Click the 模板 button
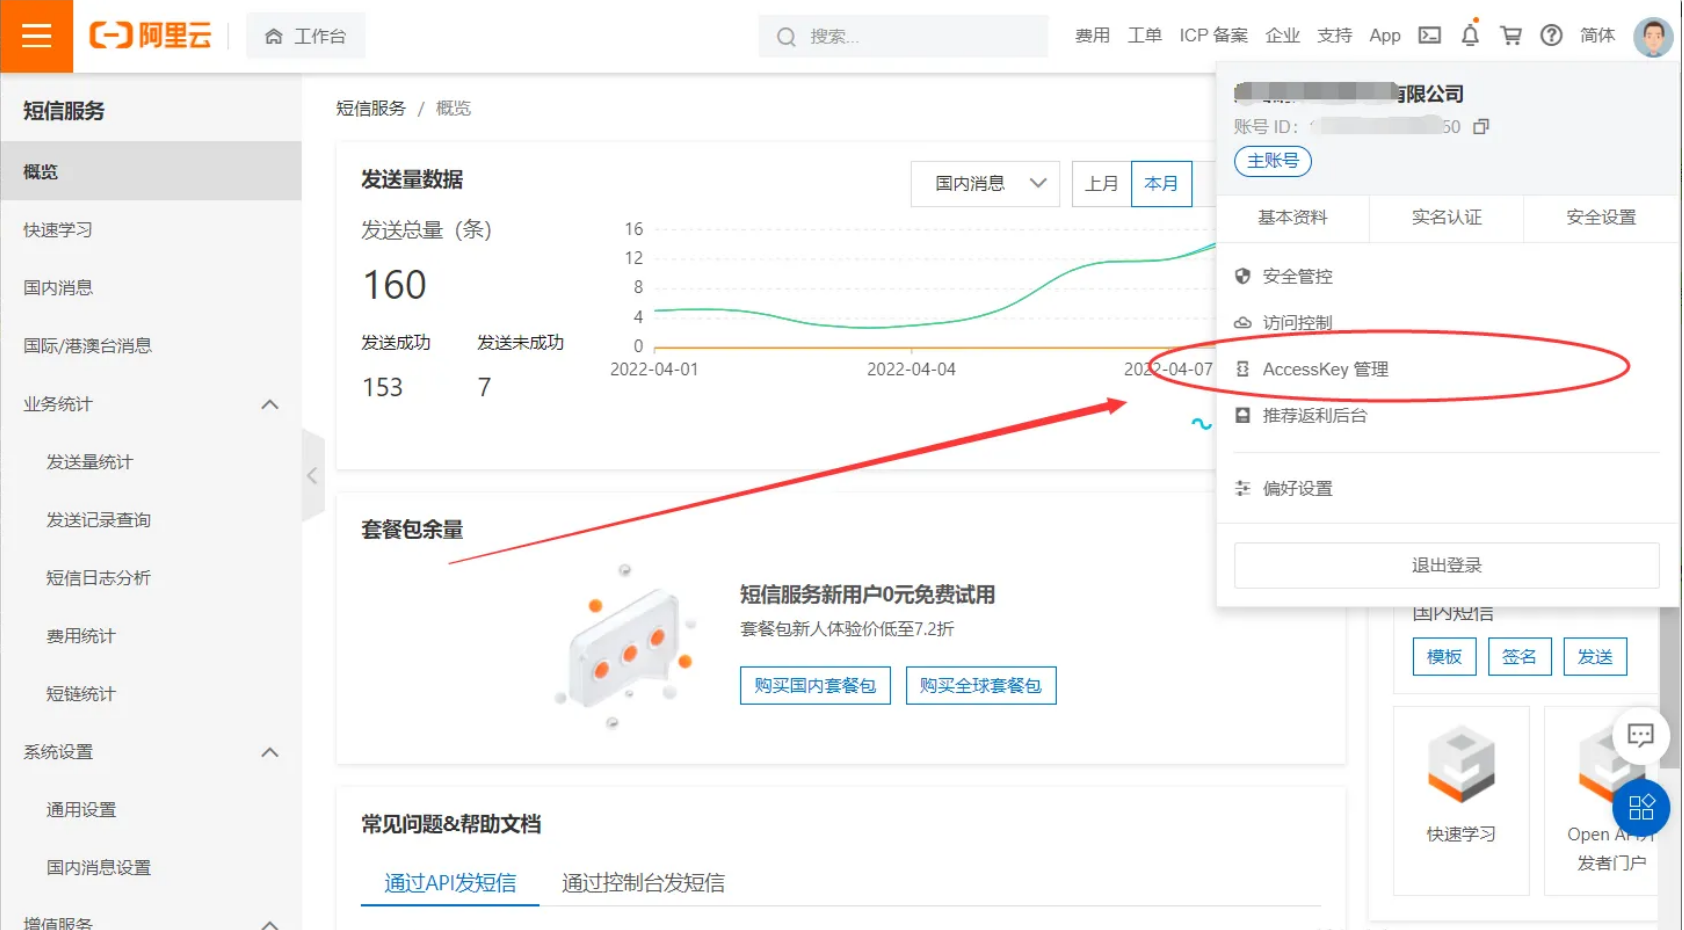The image size is (1684, 930). 1444,657
